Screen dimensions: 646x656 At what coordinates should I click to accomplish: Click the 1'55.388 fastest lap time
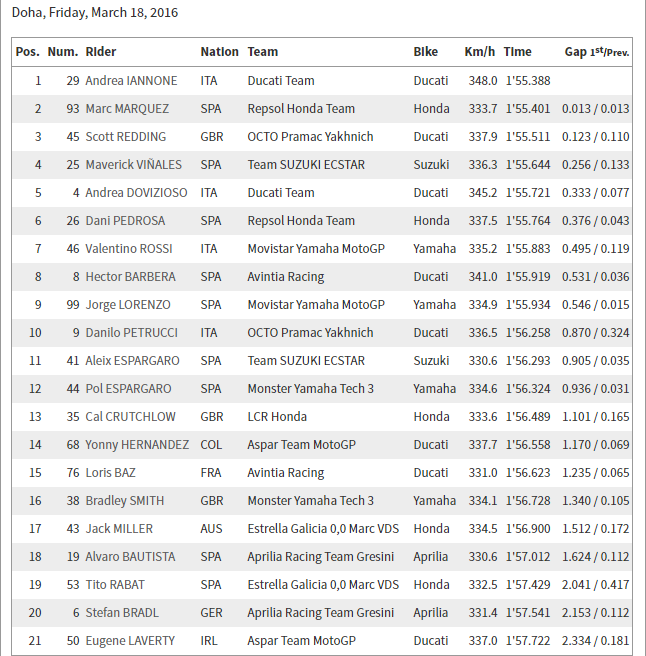click(x=526, y=81)
